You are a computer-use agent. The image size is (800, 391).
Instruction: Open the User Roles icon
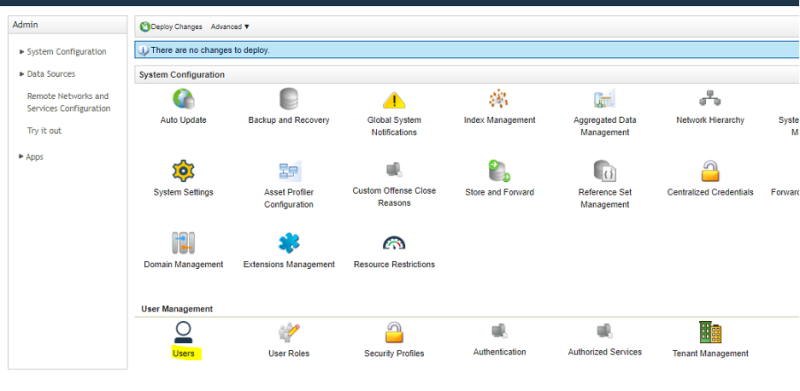point(289,333)
